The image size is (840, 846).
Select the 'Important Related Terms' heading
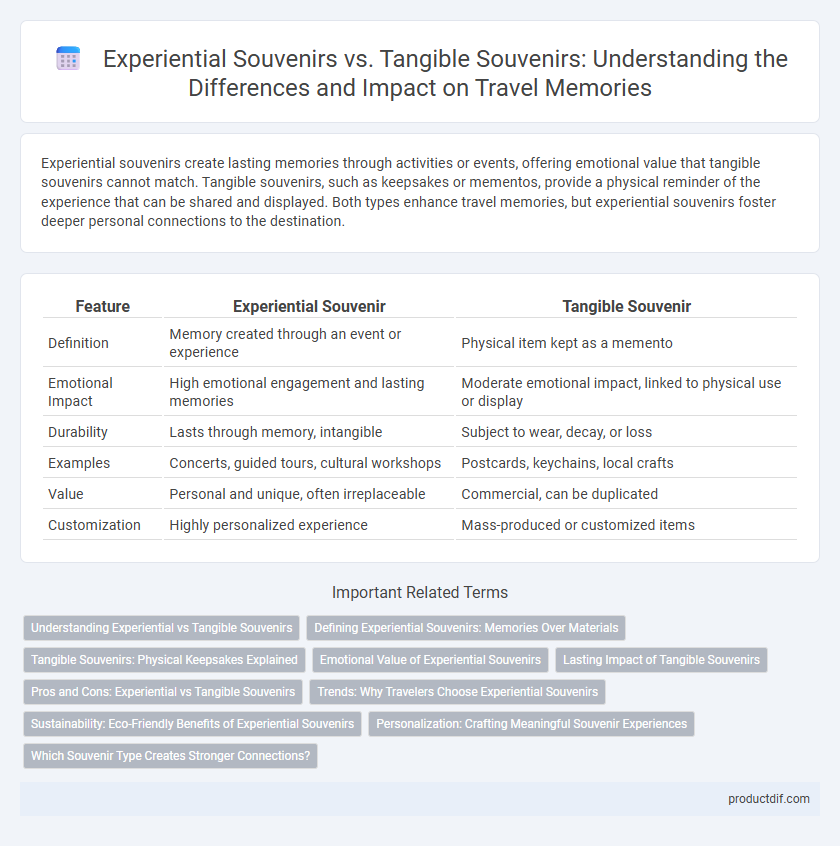tap(420, 592)
